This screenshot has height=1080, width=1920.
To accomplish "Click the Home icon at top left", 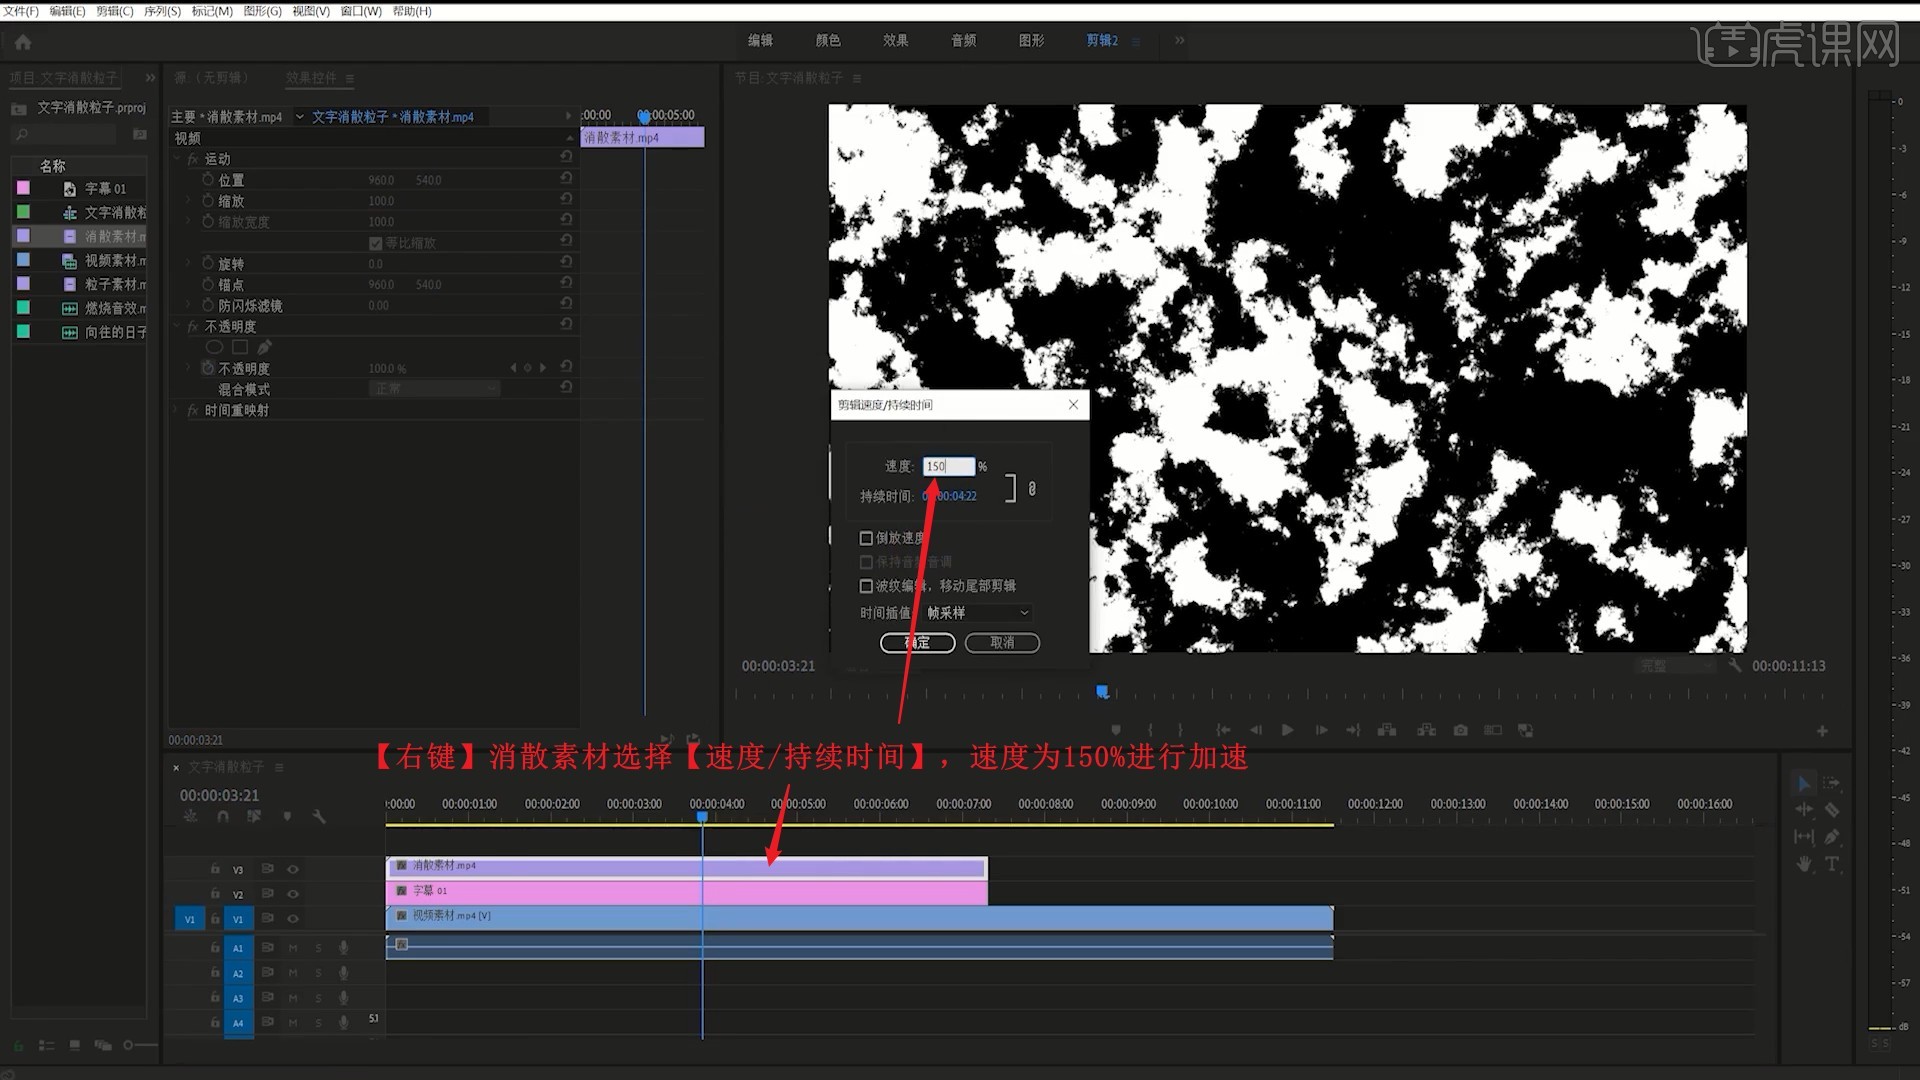I will [23, 42].
